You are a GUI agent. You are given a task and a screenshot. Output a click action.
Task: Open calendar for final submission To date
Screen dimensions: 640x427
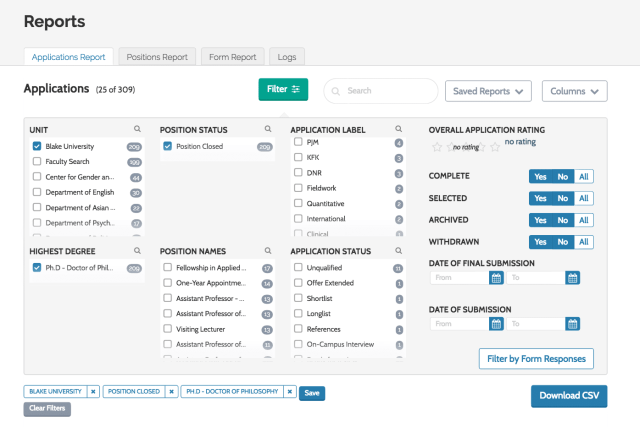tap(573, 278)
